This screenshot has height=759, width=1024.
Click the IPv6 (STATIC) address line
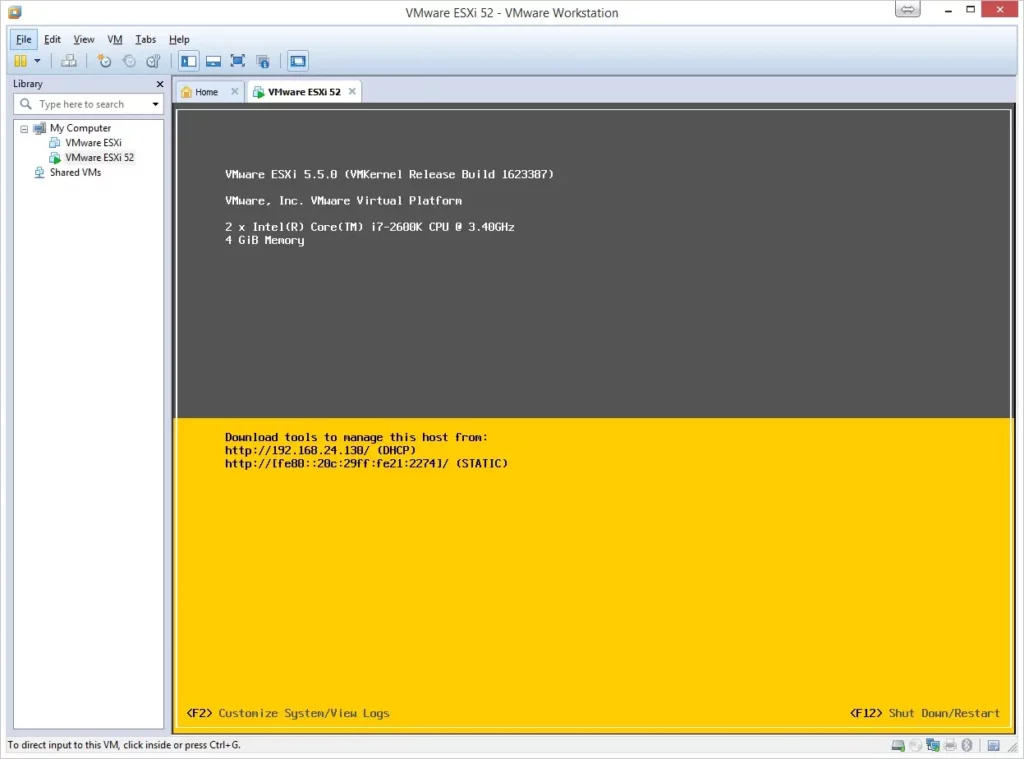pyautogui.click(x=366, y=464)
